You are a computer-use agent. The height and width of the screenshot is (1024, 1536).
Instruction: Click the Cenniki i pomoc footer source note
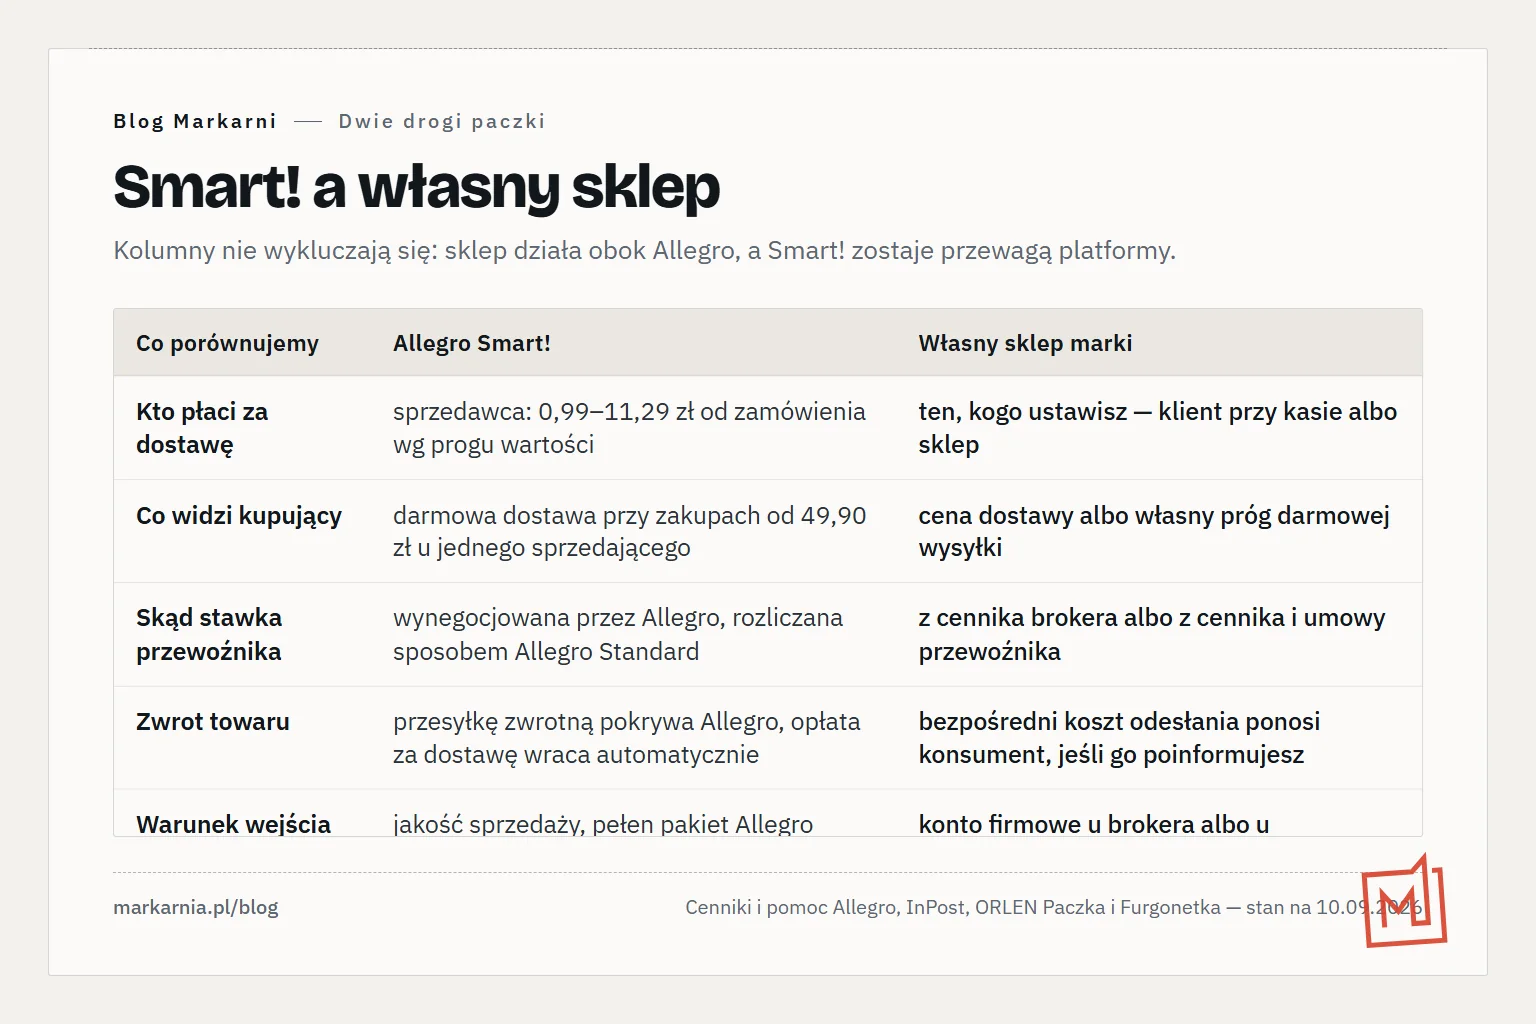tap(1053, 907)
